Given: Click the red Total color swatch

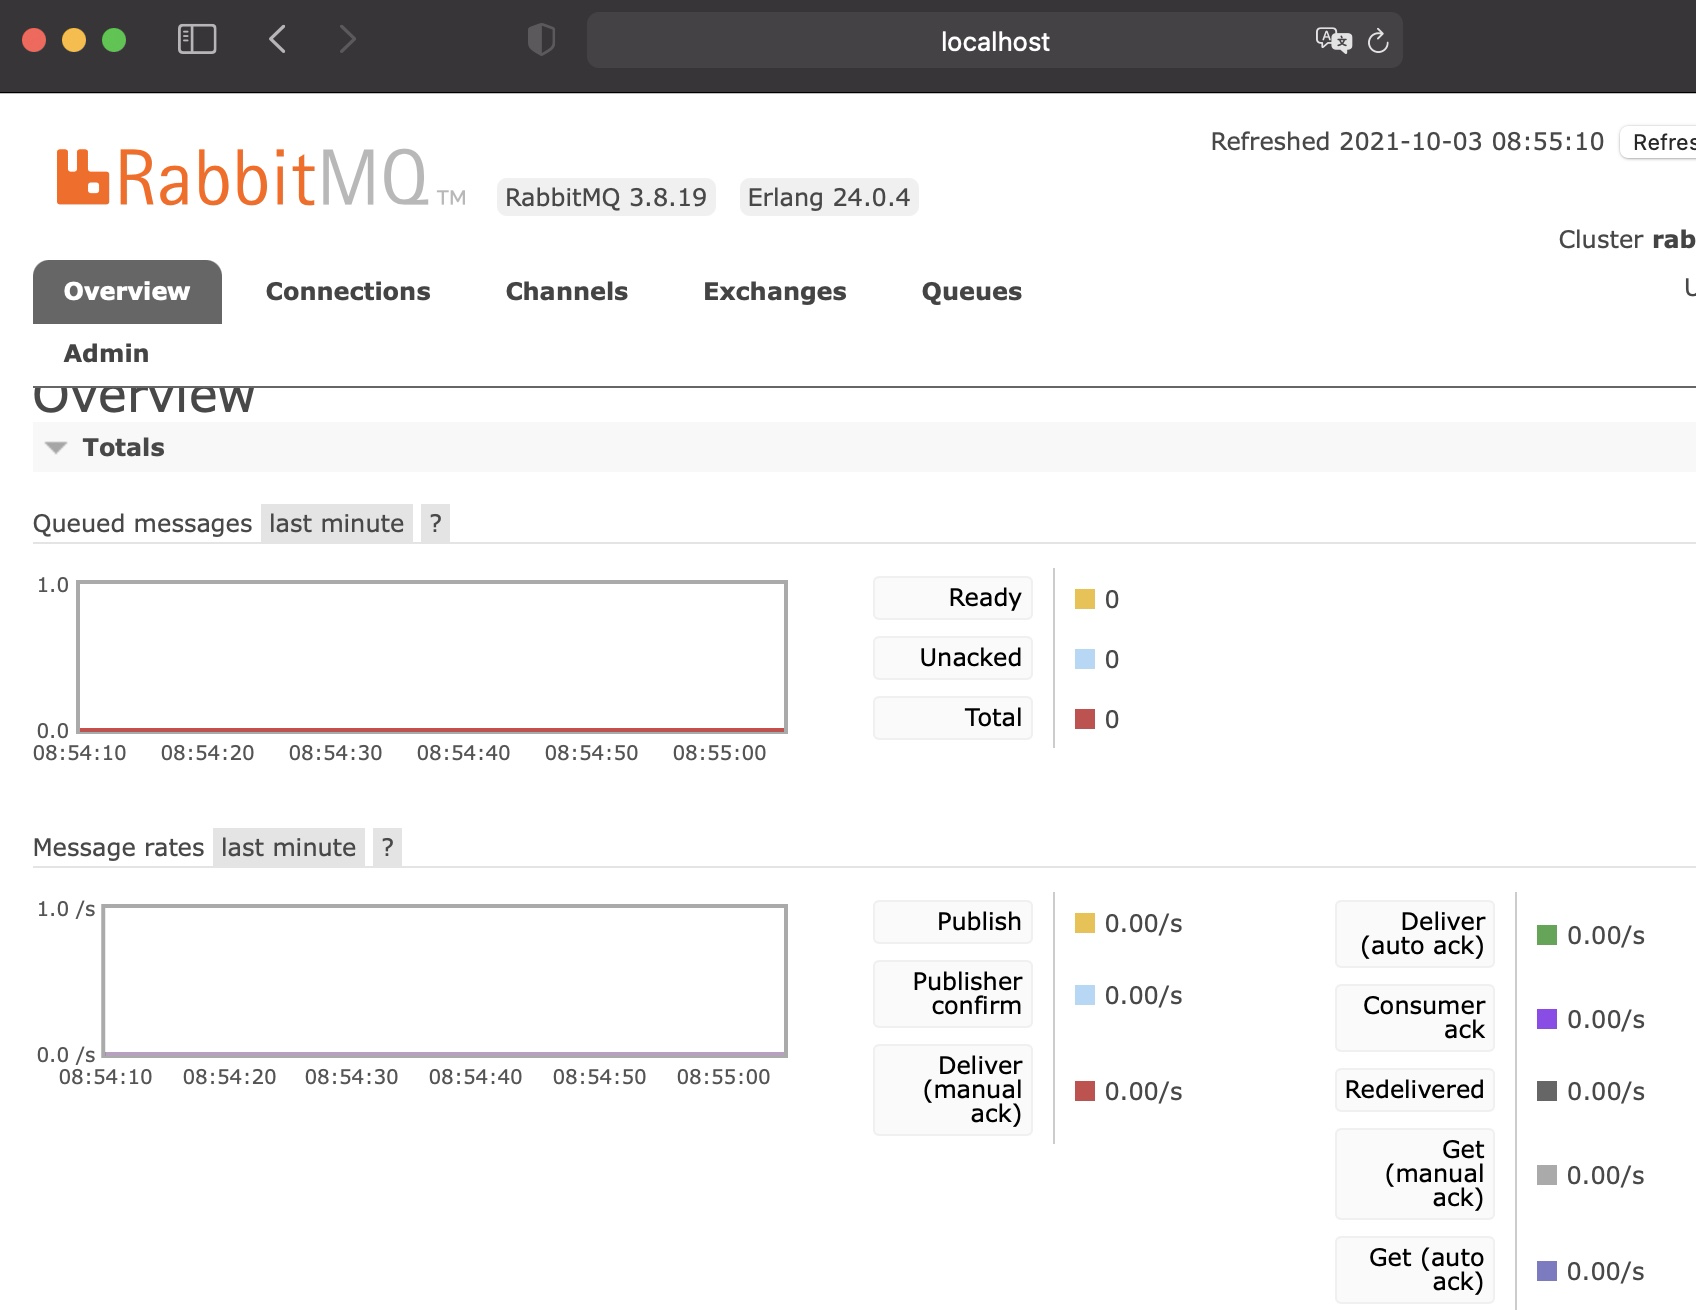Looking at the screenshot, I should pos(1083,718).
